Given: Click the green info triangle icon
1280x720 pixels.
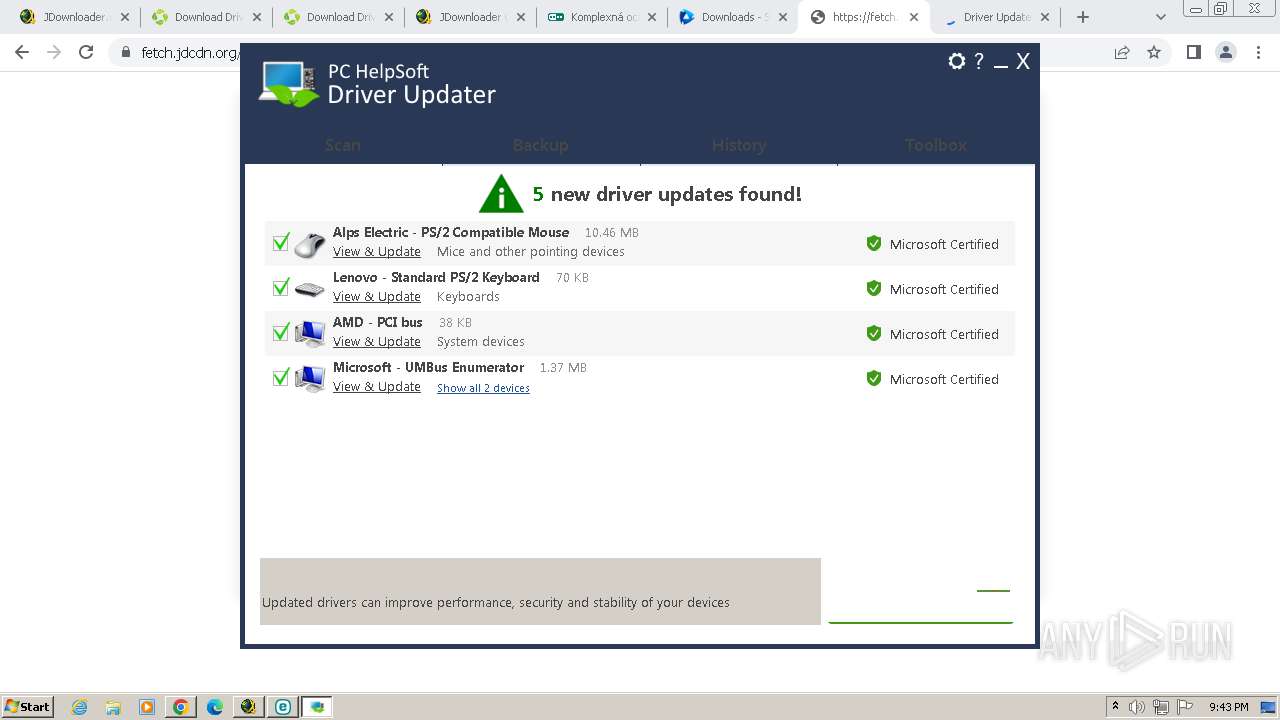Looking at the screenshot, I should pos(501,194).
